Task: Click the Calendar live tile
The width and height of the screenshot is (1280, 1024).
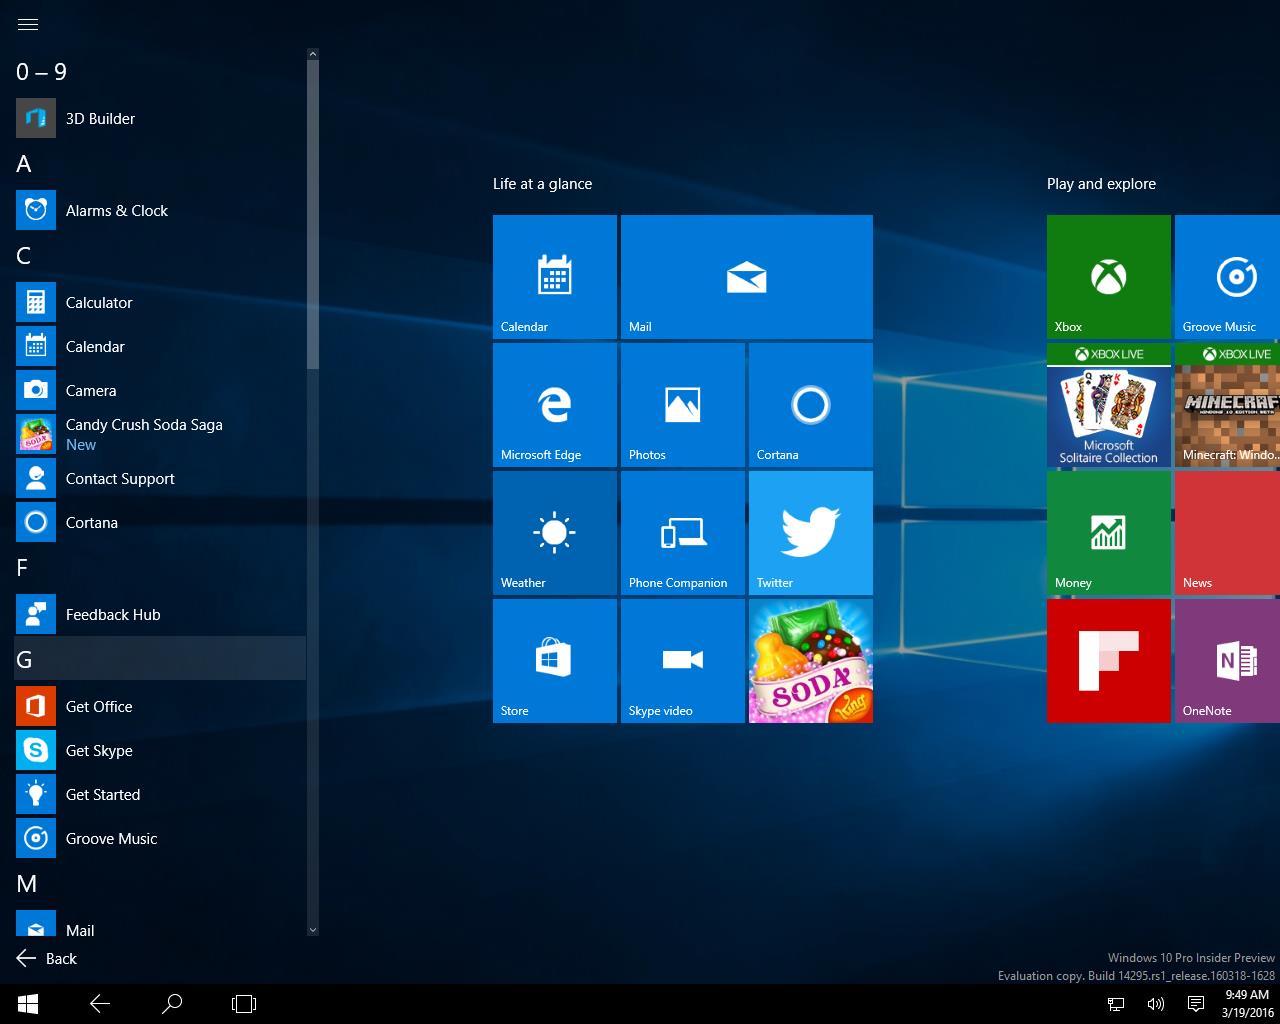Action: pos(555,277)
